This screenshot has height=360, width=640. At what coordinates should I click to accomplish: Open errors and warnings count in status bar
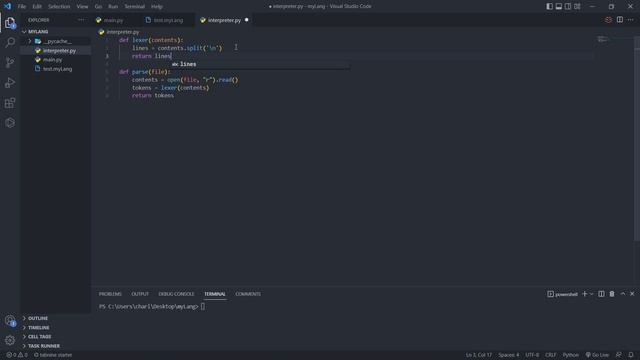coord(17,355)
